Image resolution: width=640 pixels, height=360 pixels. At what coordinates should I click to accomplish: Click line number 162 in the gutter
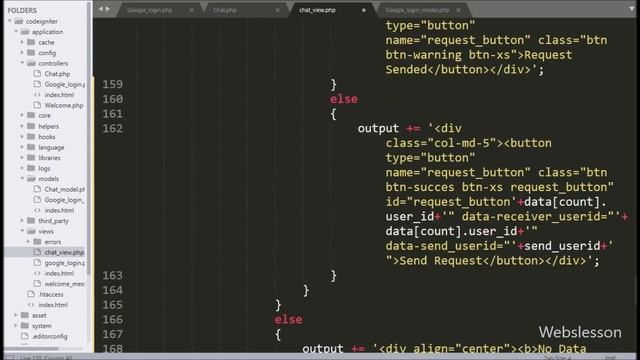pyautogui.click(x=113, y=129)
